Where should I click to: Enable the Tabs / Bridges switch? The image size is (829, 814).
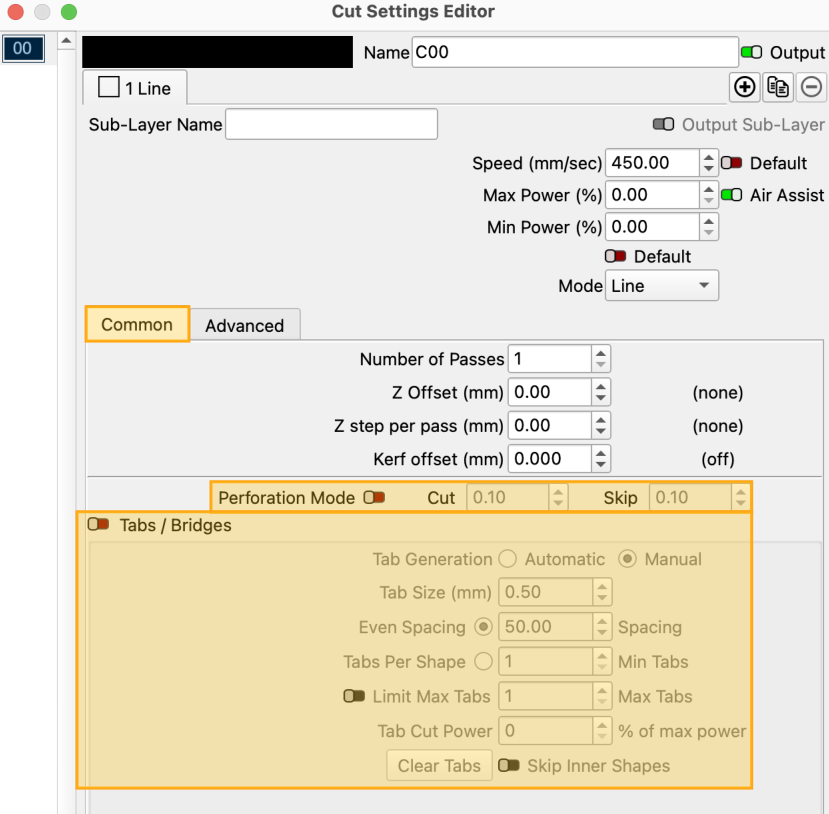click(x=98, y=524)
